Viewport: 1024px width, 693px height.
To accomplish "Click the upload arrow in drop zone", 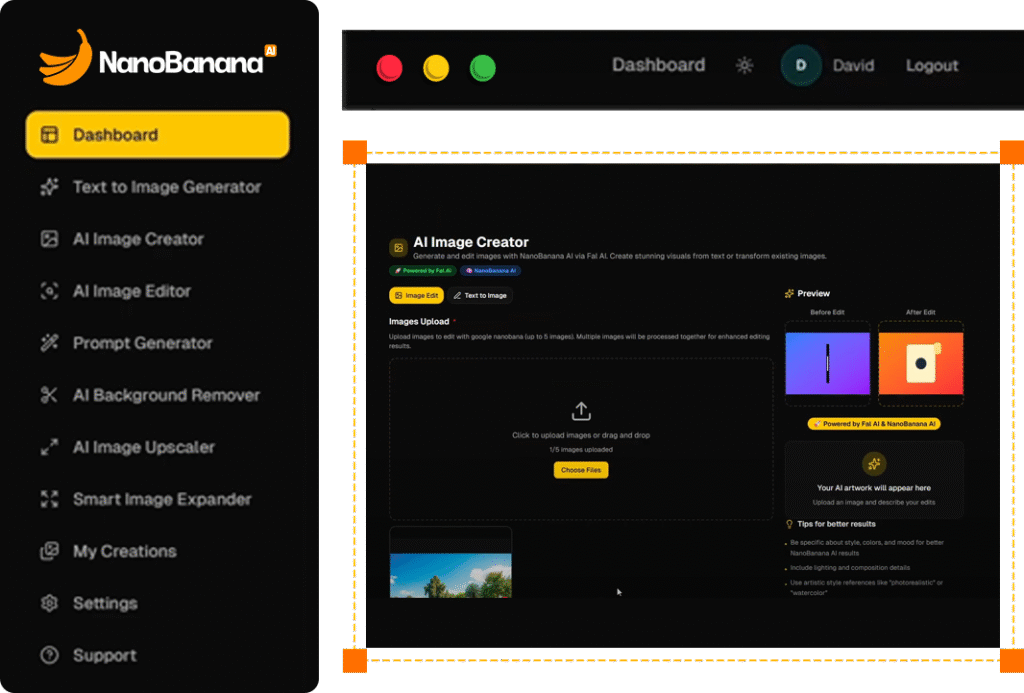I will 581,411.
